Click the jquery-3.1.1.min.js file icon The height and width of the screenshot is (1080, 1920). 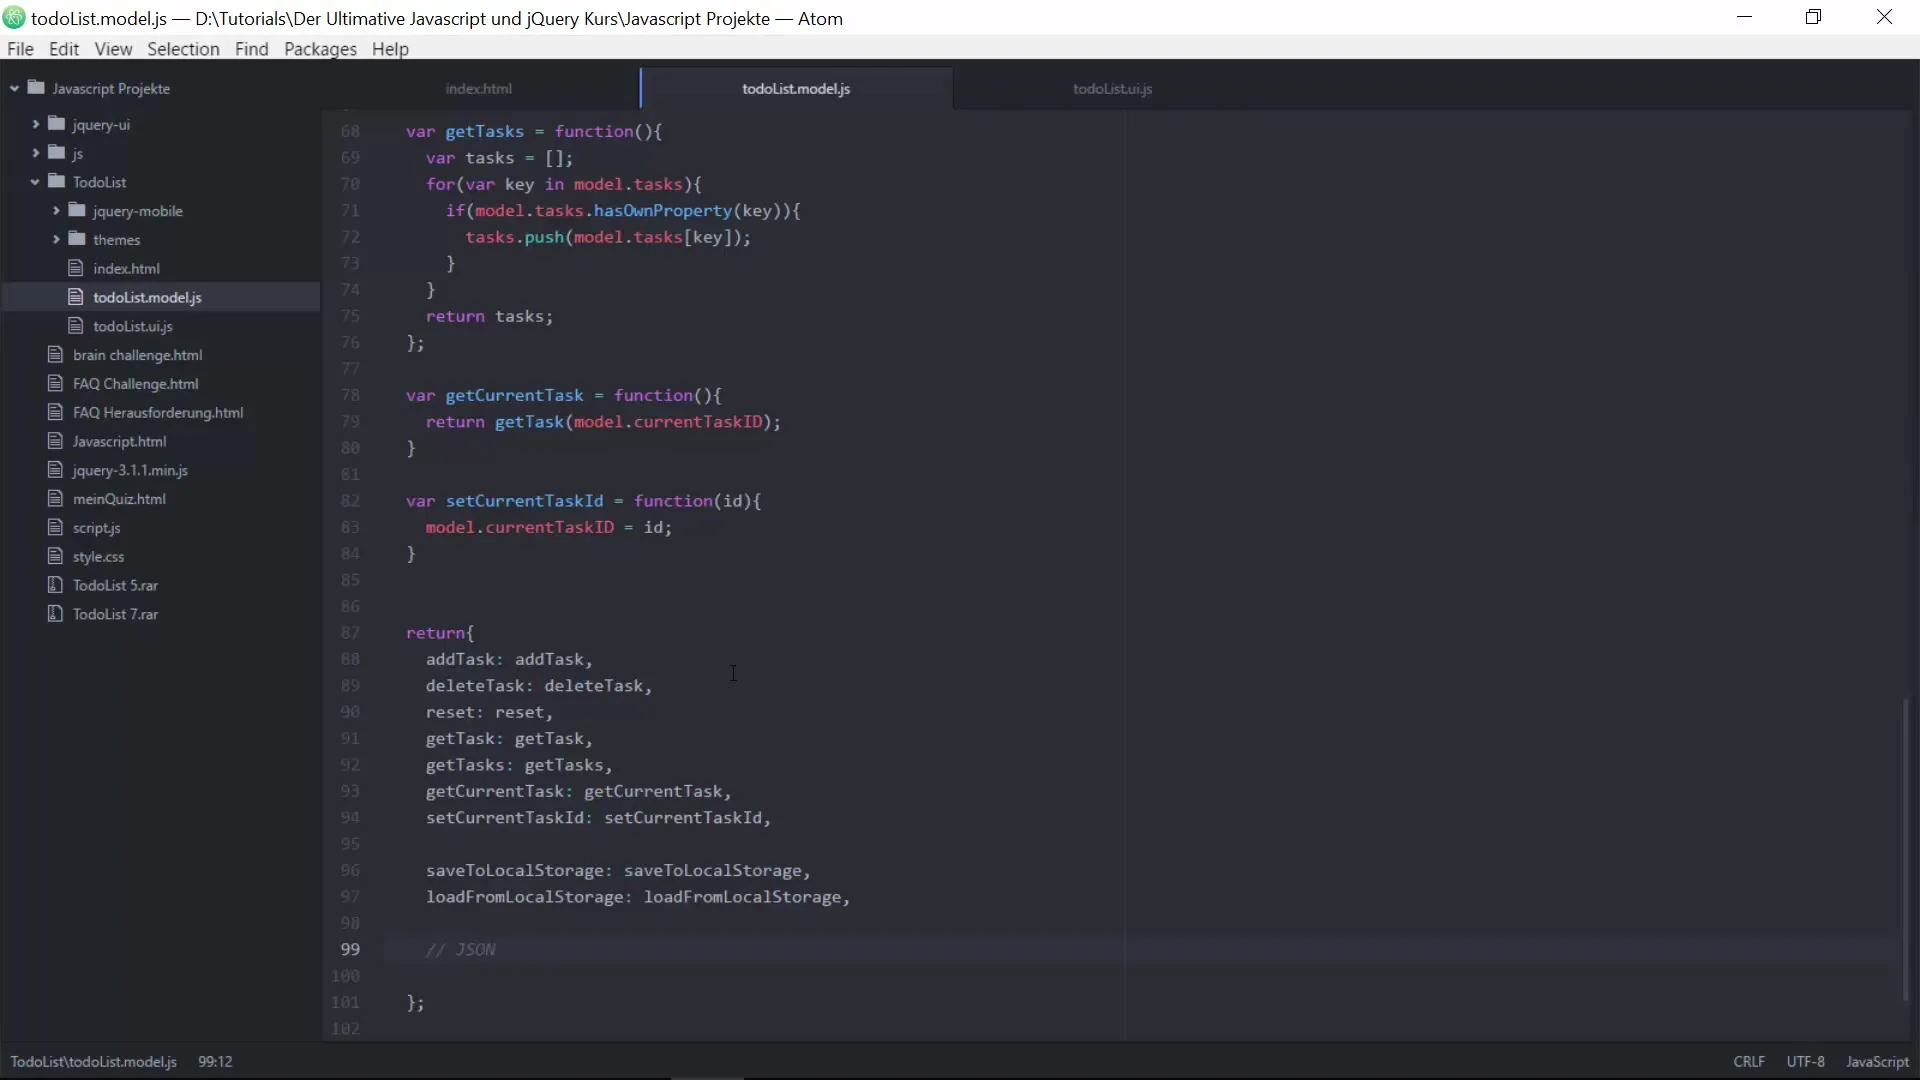[x=55, y=470]
